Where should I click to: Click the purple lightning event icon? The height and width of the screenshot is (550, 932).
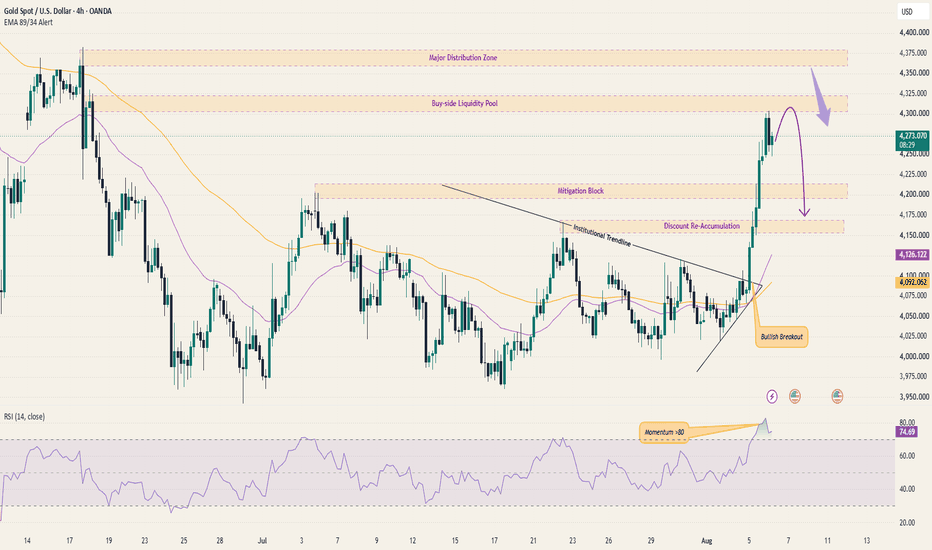tap(772, 396)
